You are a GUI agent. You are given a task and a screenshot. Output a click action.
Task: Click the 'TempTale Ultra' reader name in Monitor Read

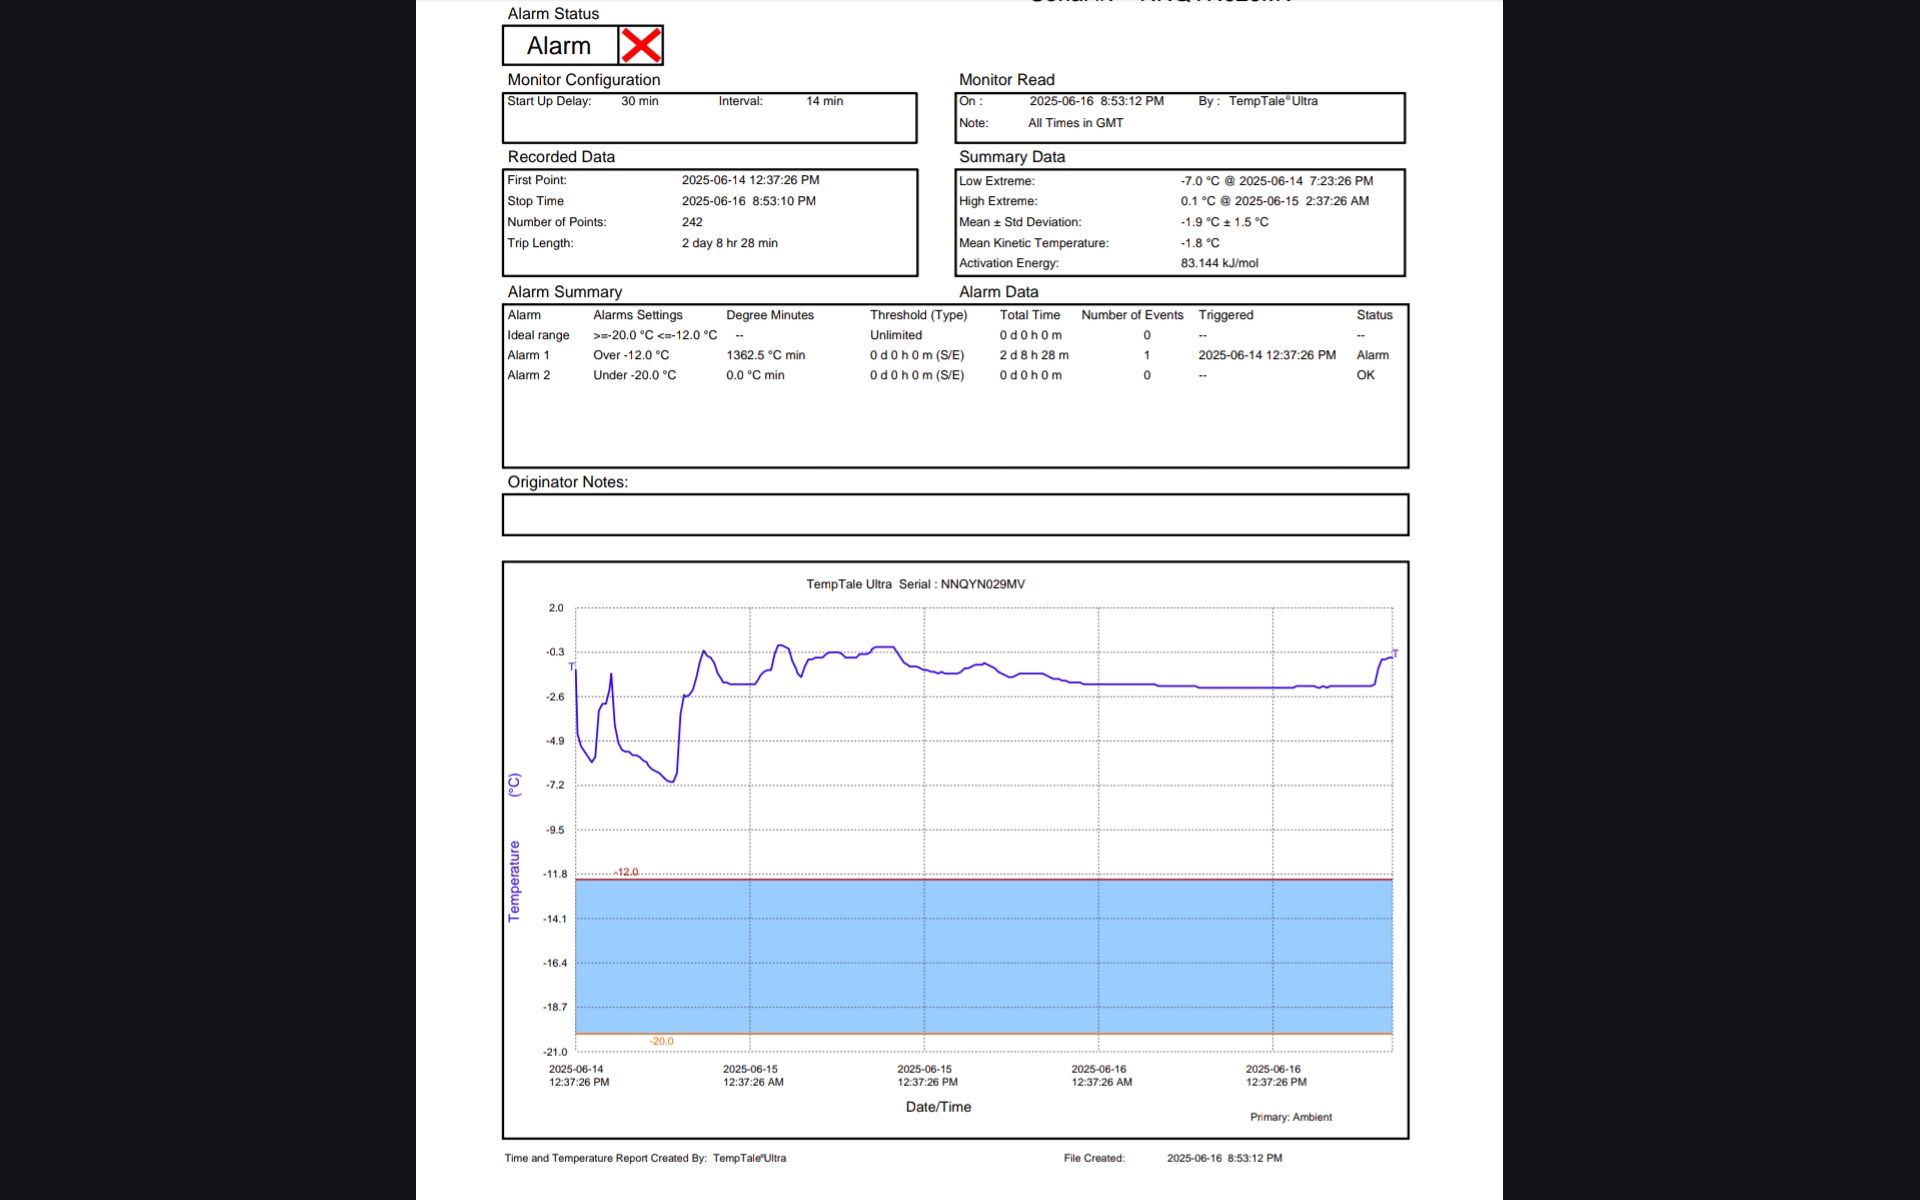[1273, 101]
